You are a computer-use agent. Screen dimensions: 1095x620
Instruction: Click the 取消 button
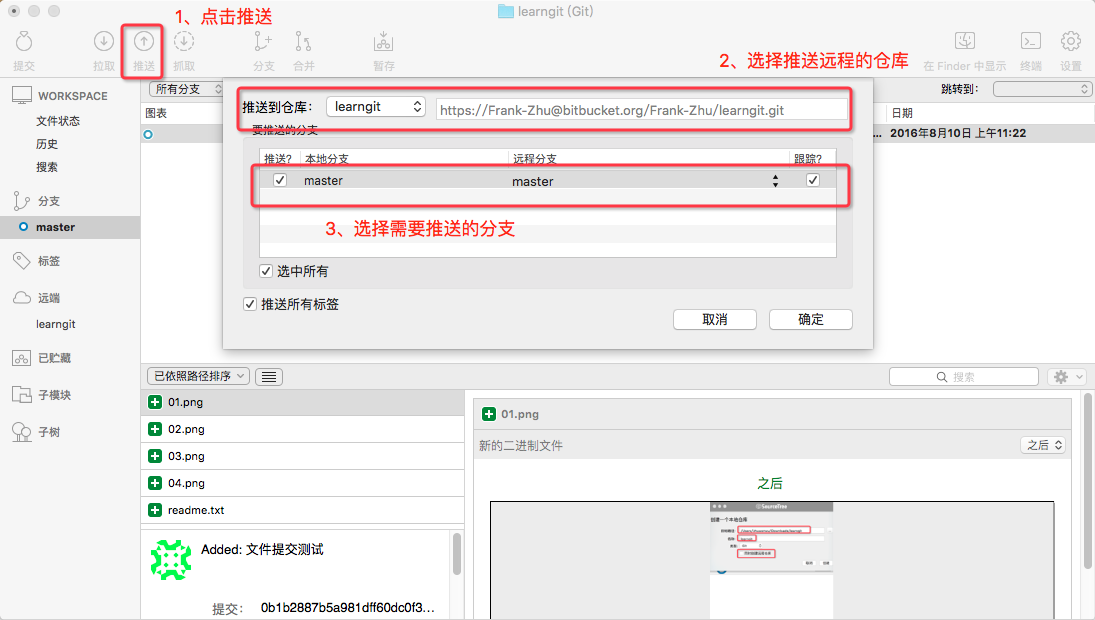click(x=714, y=319)
